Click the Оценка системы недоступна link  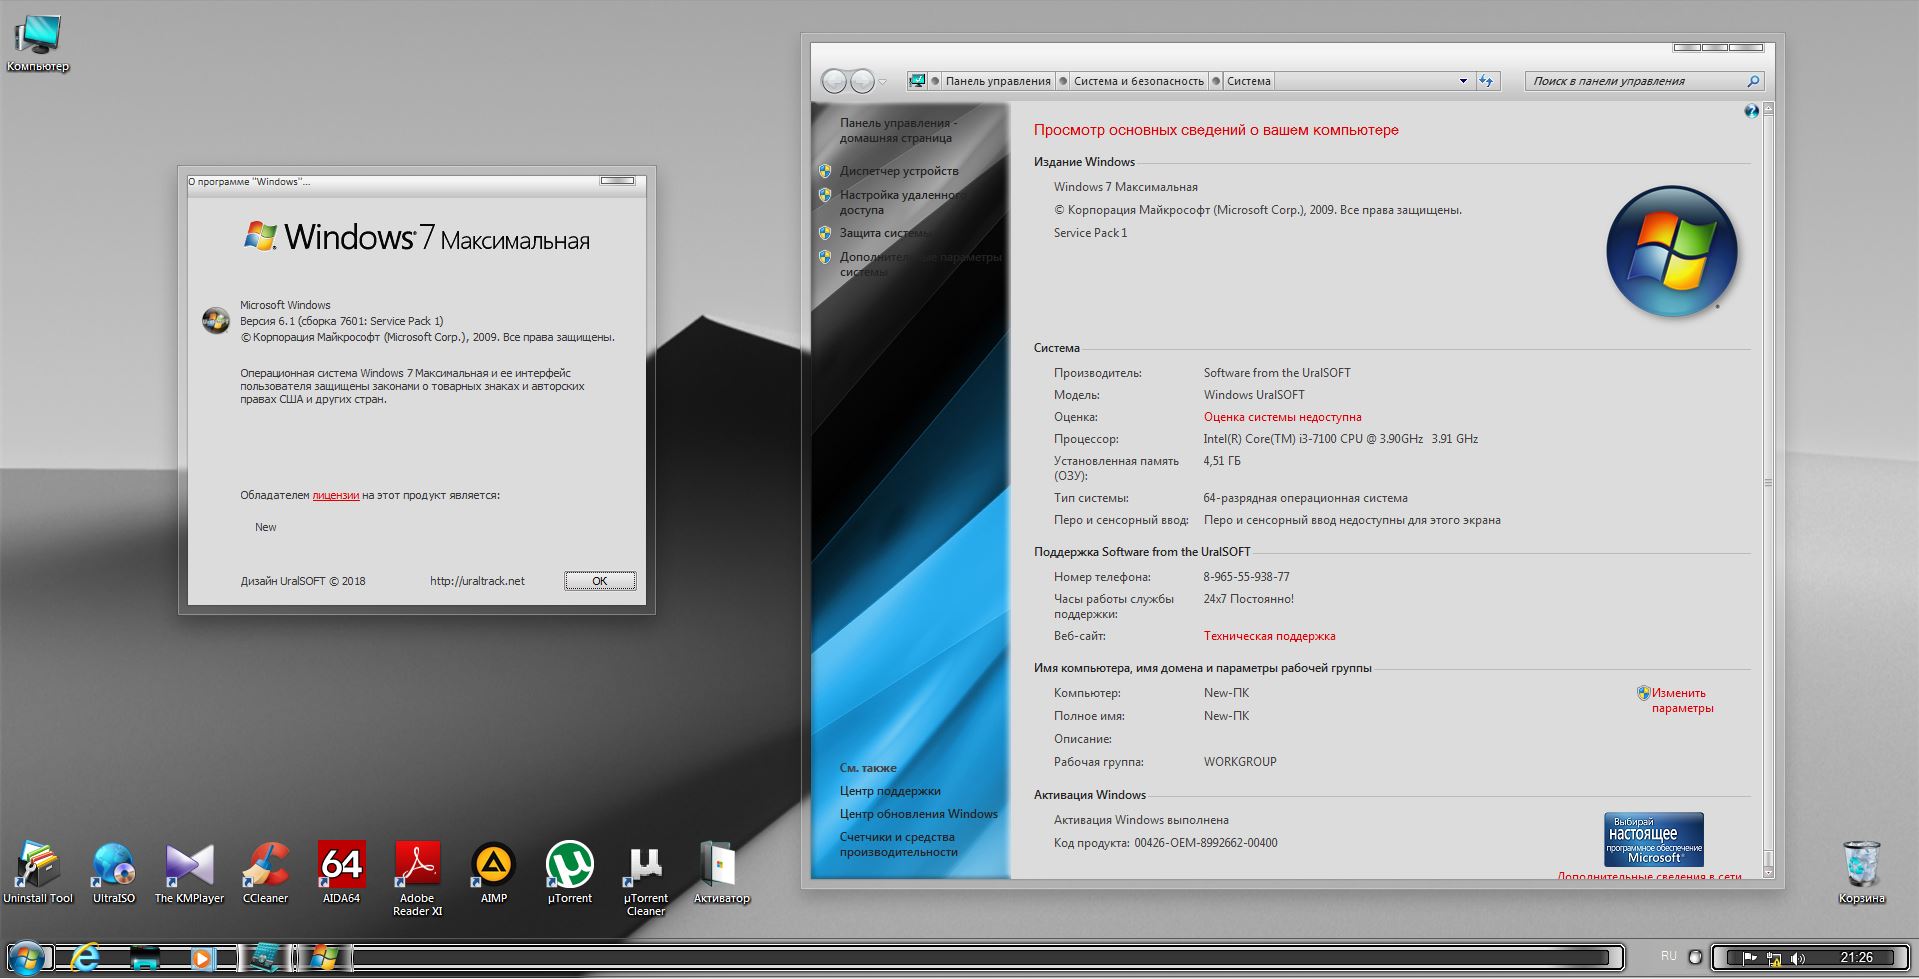pos(1282,417)
